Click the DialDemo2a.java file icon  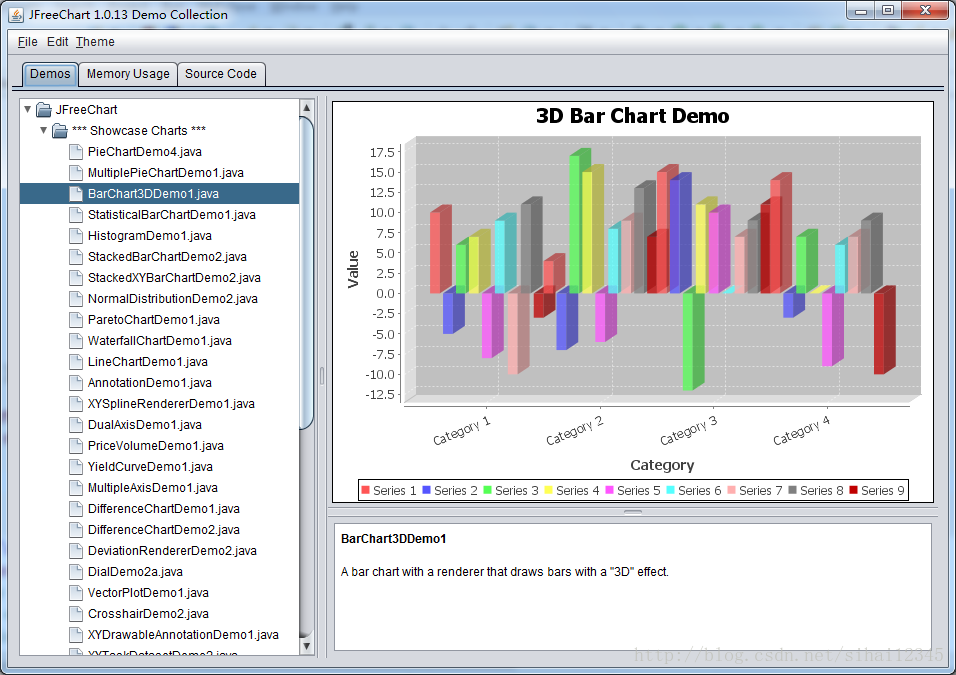point(76,572)
